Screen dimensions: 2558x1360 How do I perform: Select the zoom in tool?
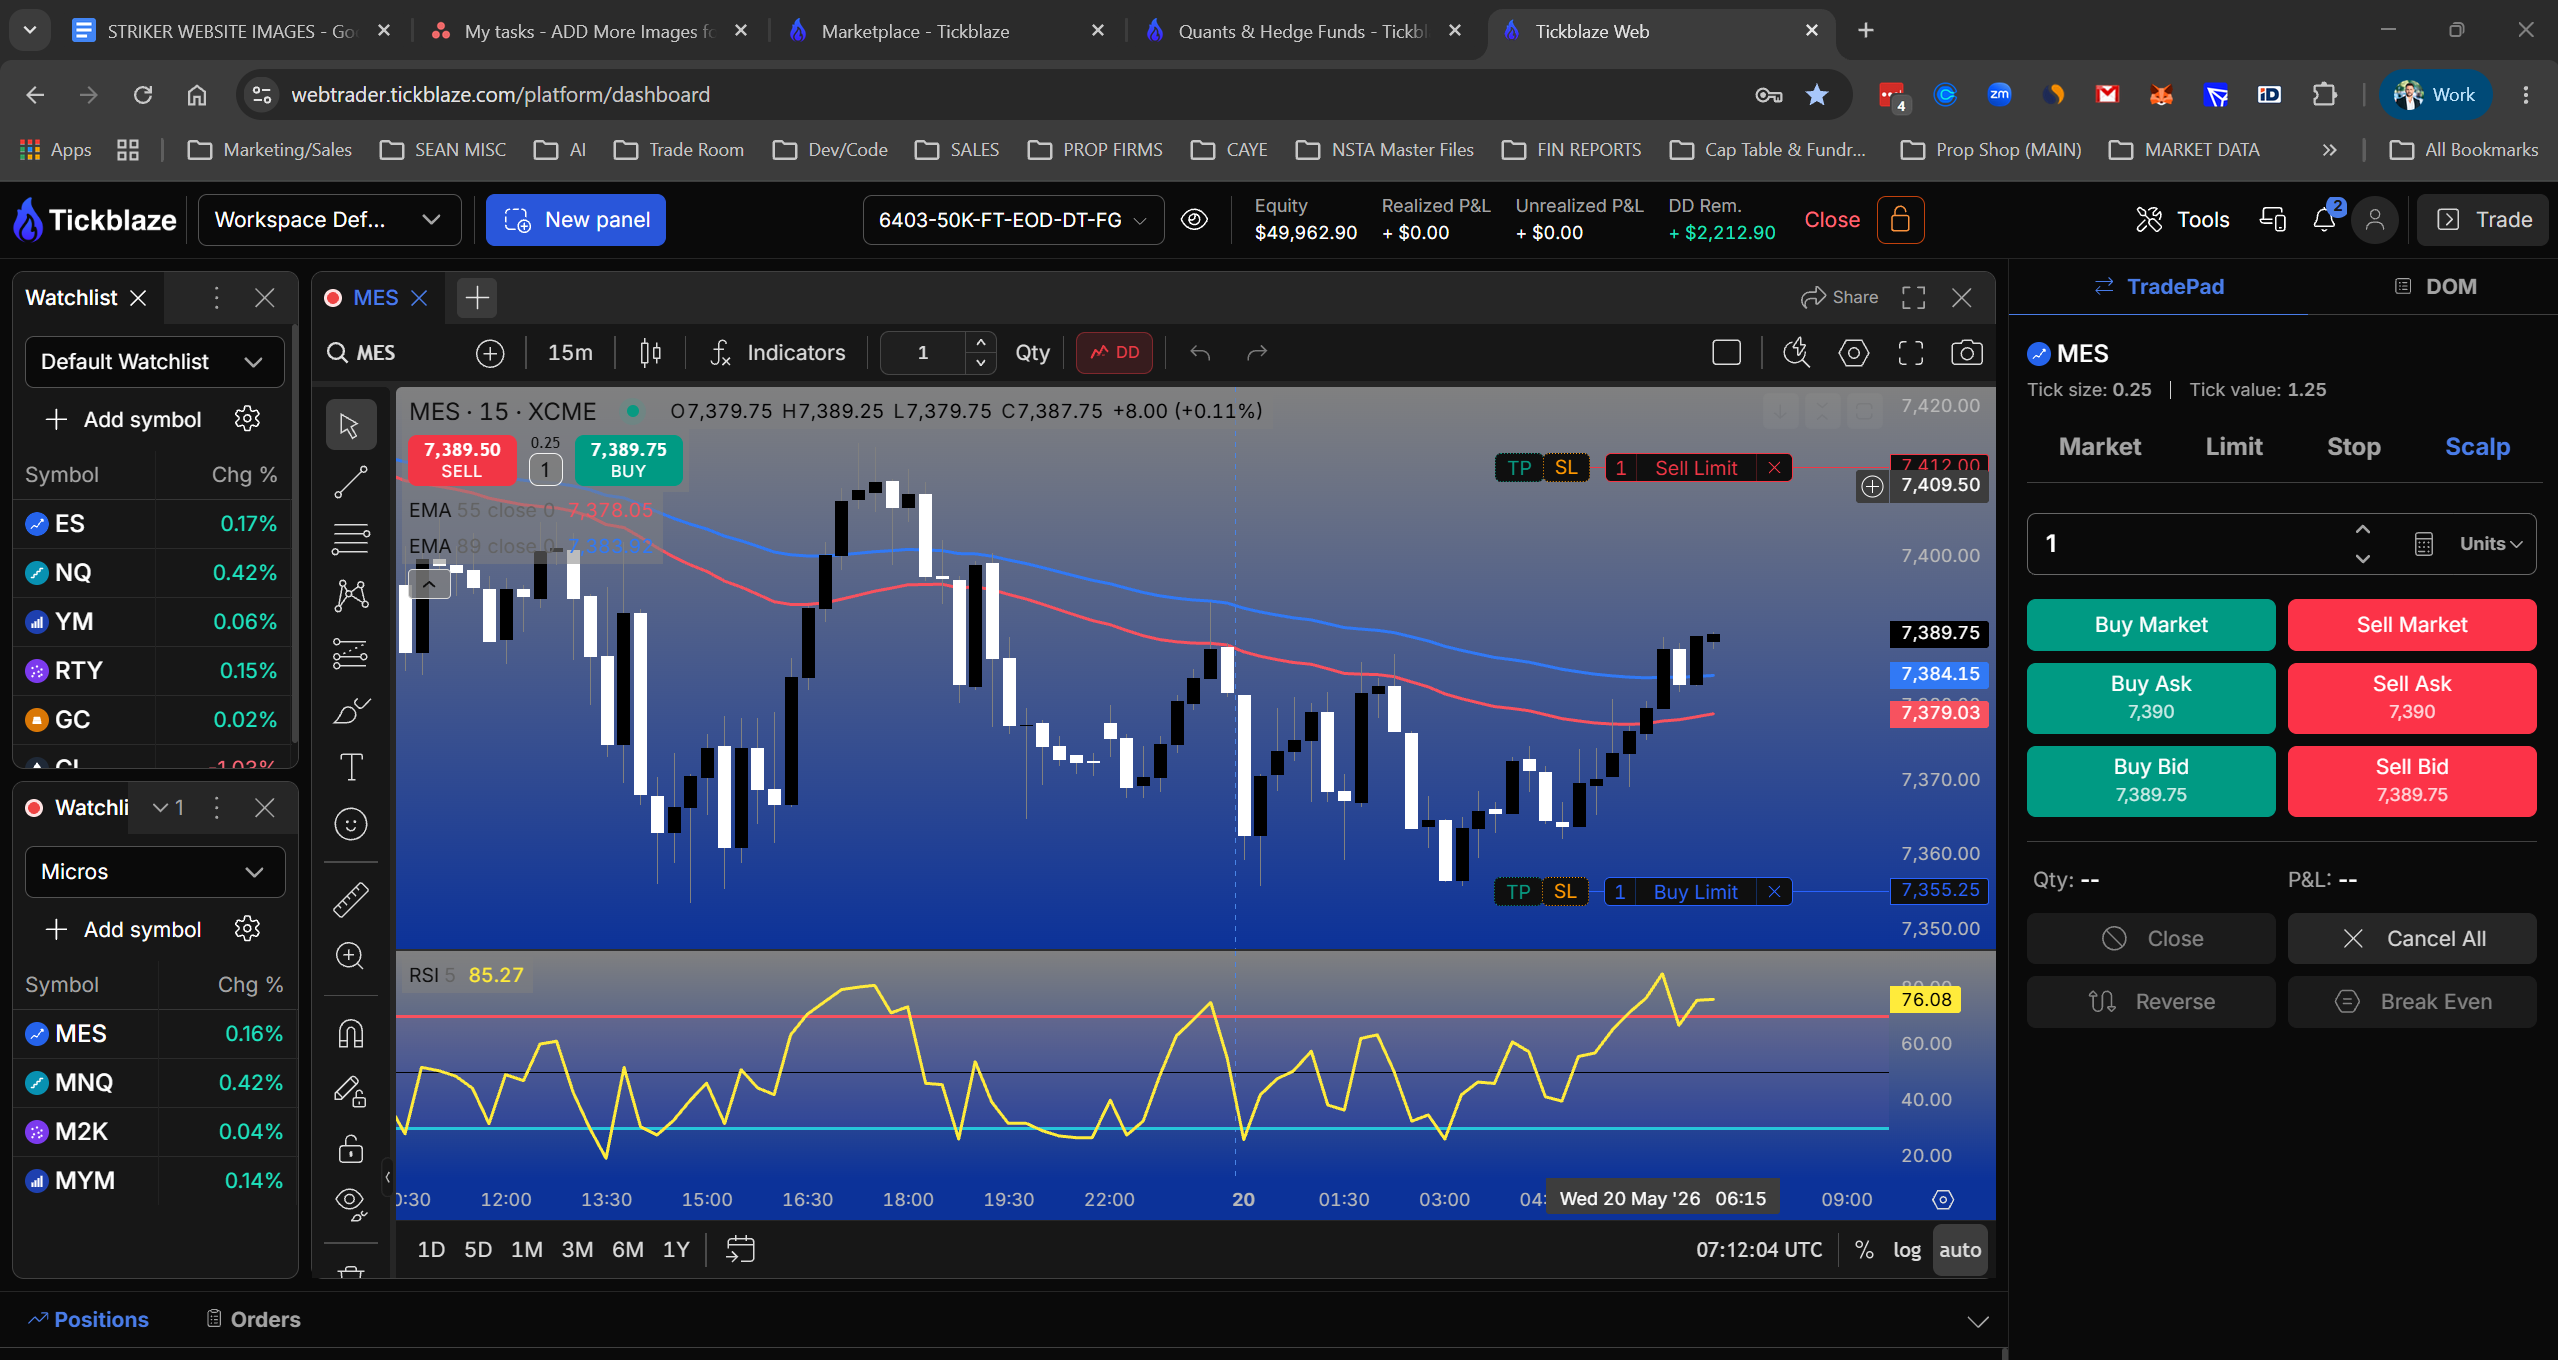350,956
